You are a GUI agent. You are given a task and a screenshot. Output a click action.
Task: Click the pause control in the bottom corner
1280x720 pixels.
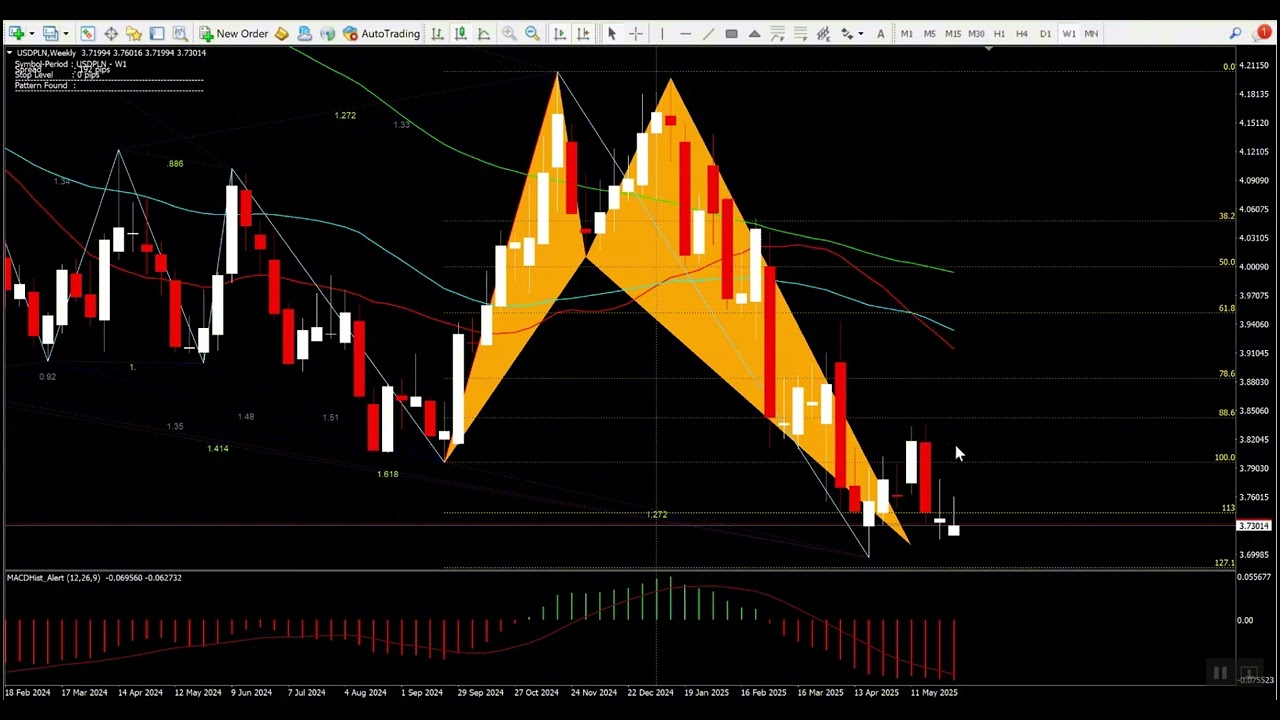(1220, 673)
